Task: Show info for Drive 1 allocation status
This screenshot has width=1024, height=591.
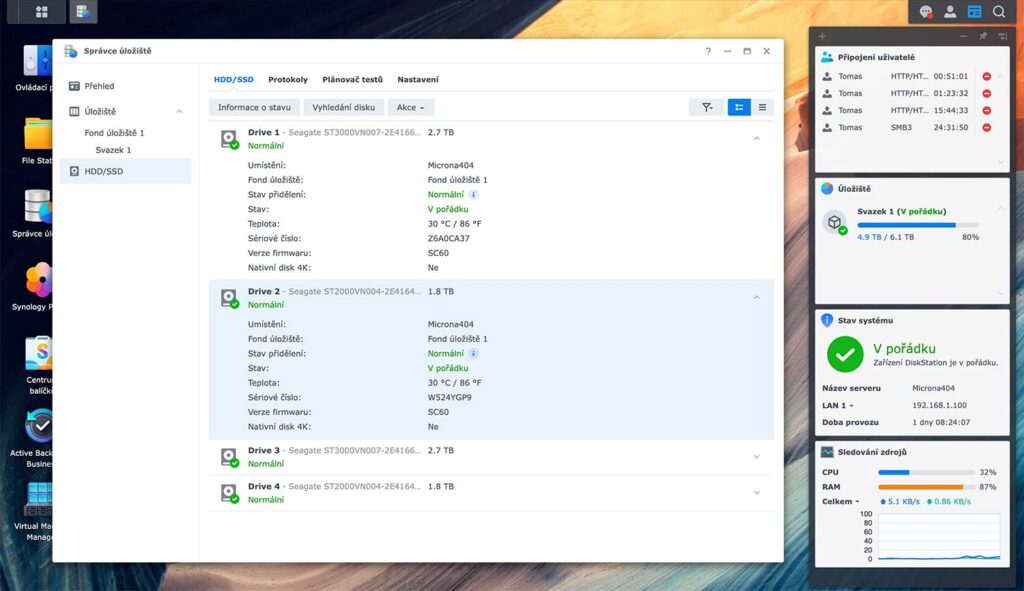Action: click(473, 195)
